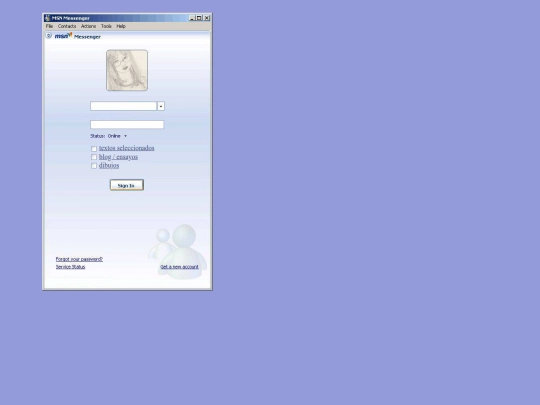The image size is (540, 405).
Task: Minimize the MSN Messenger window
Action: 192,18
